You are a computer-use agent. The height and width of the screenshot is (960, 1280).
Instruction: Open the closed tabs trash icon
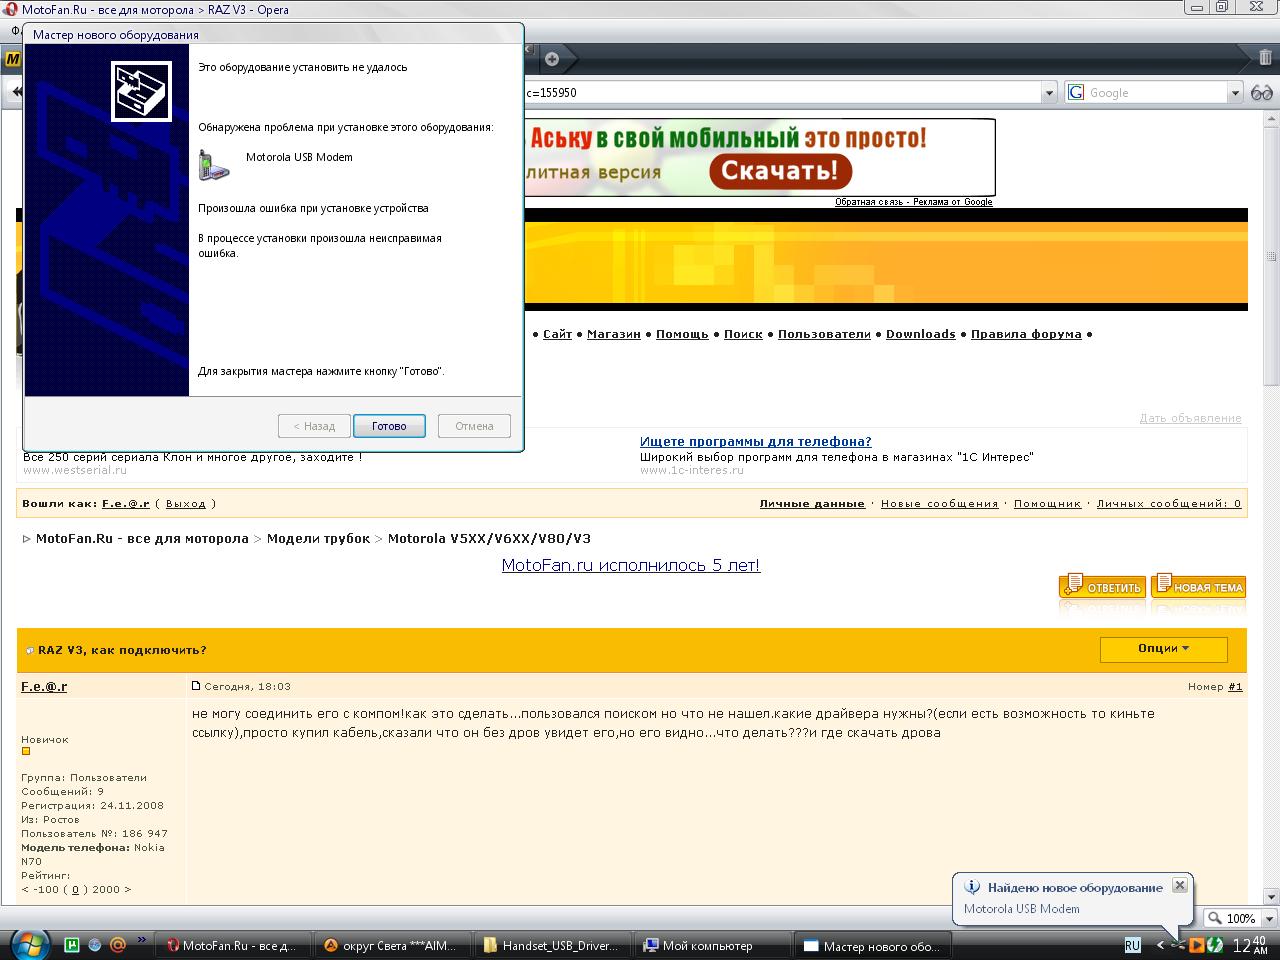[1265, 58]
